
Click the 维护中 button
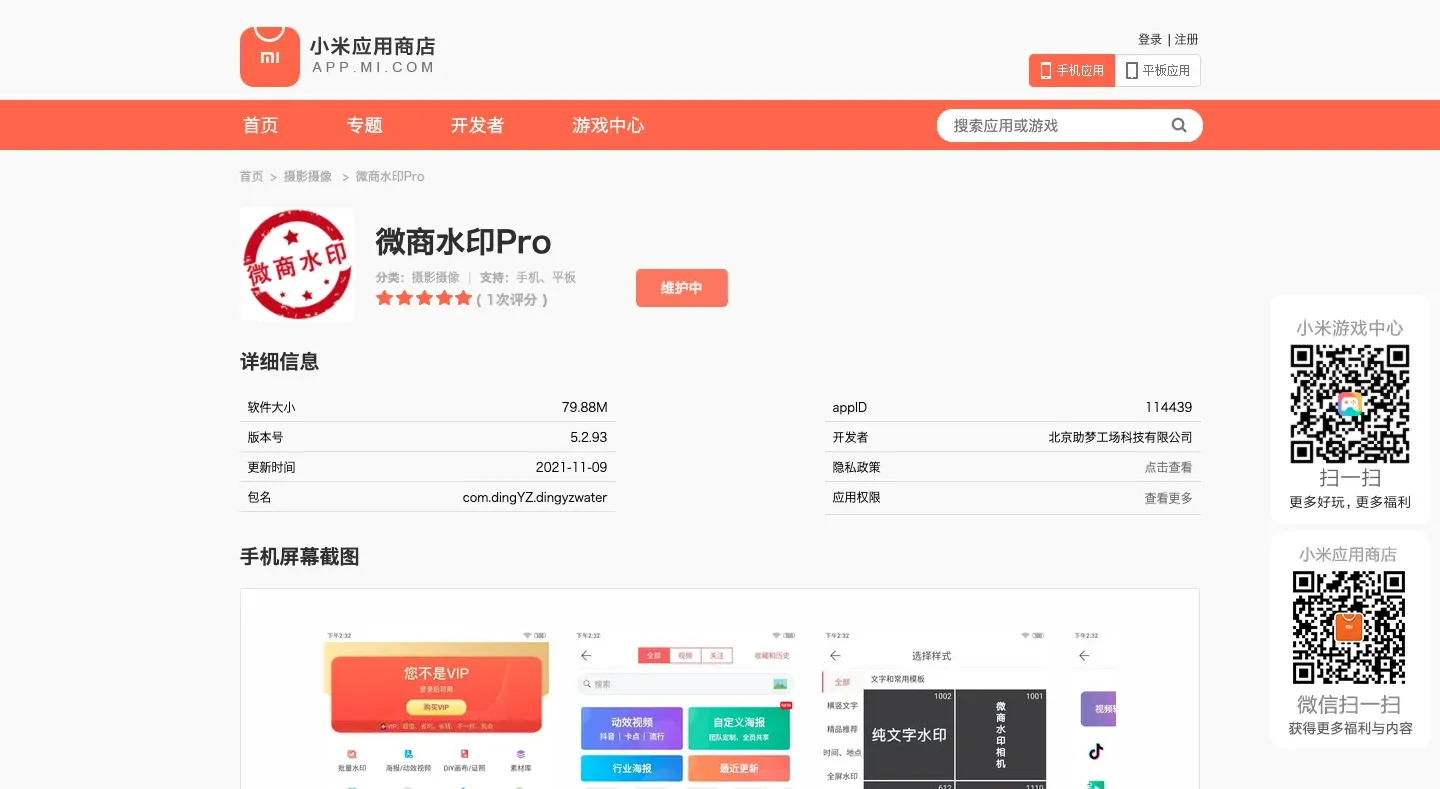pos(682,288)
